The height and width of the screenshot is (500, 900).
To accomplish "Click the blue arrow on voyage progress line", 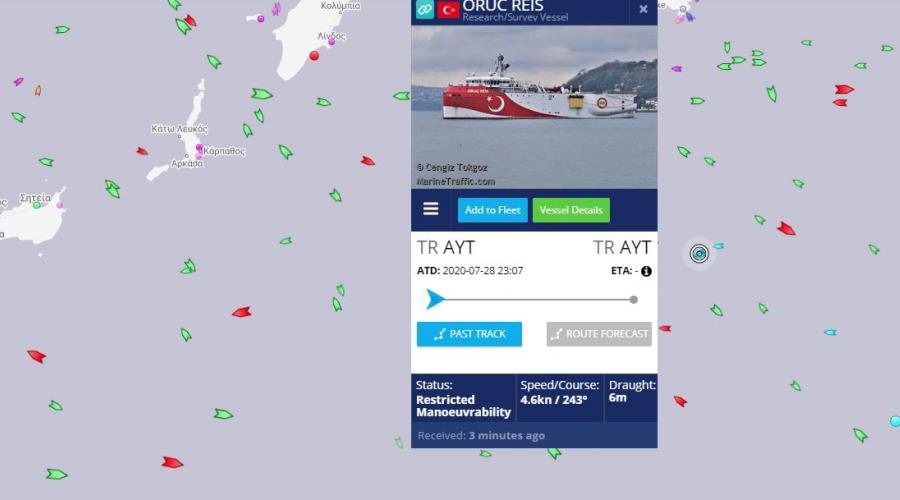I will (435, 299).
